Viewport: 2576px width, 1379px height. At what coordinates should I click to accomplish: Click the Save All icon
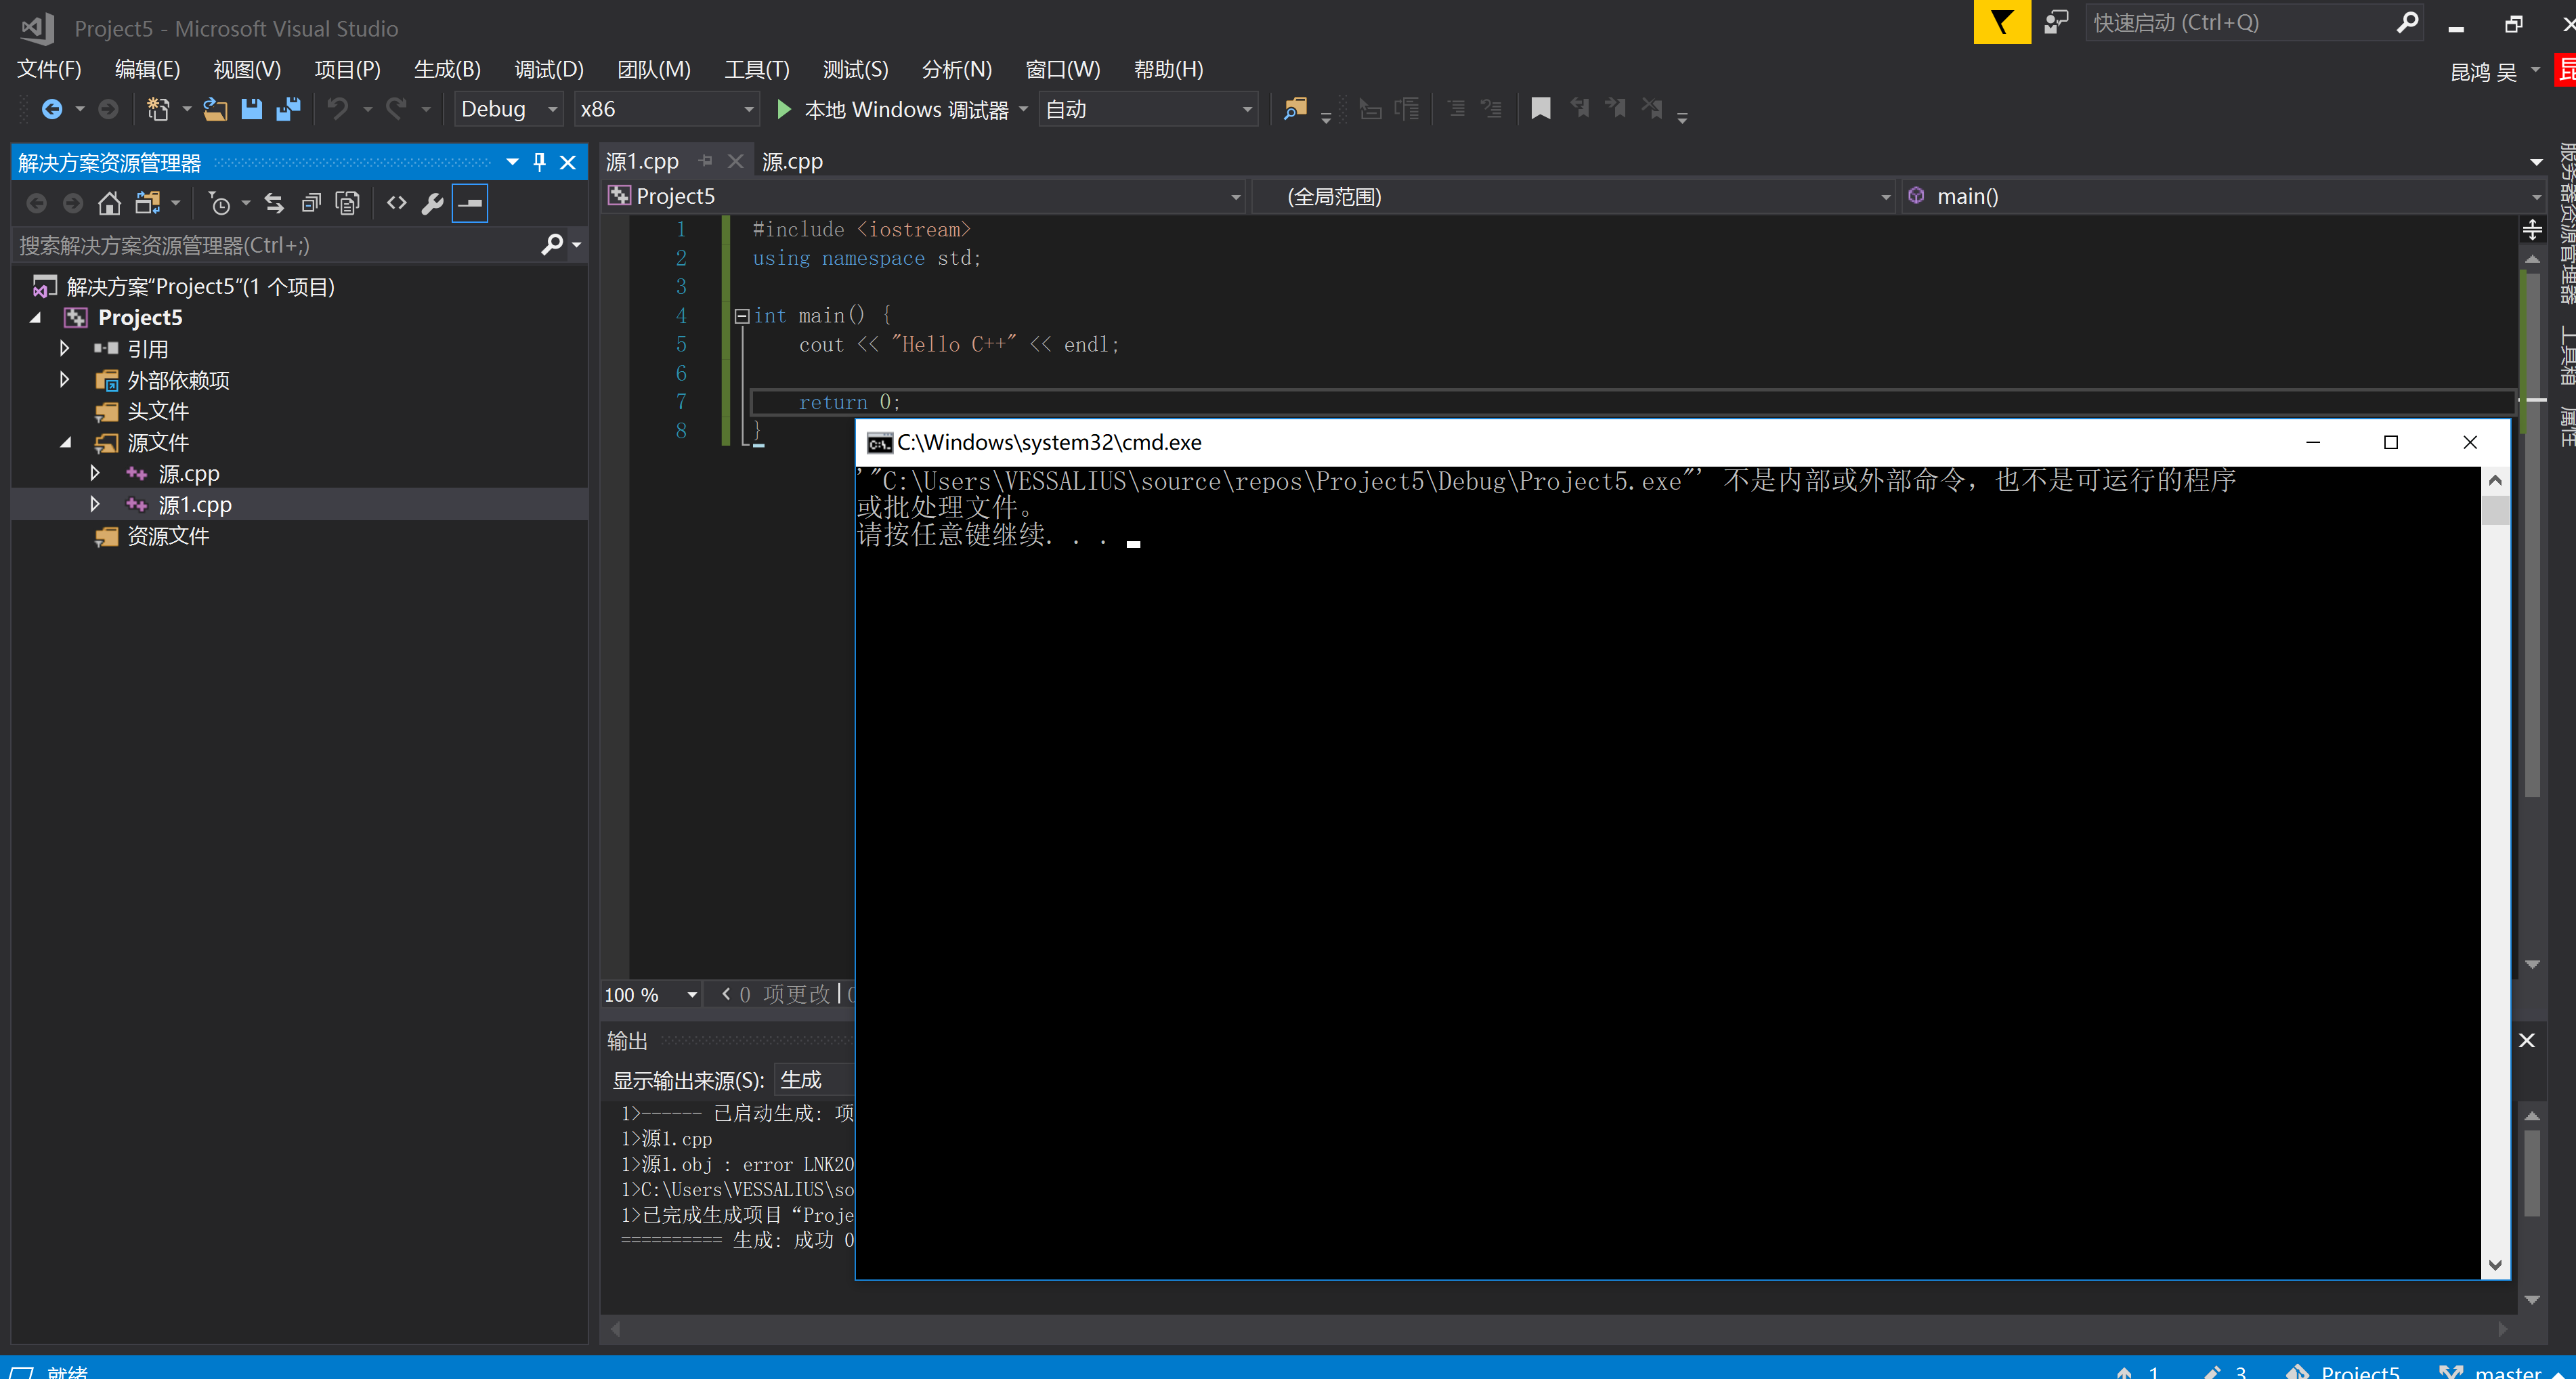288,109
